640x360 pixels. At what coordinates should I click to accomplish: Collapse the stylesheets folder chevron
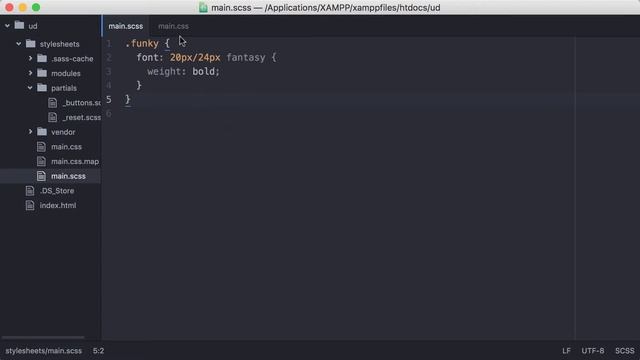click(19, 44)
